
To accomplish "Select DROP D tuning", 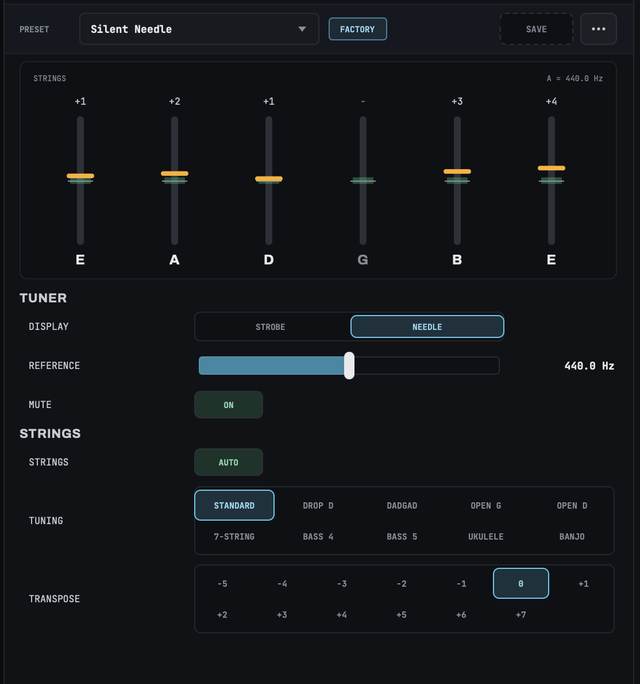I will (x=318, y=506).
